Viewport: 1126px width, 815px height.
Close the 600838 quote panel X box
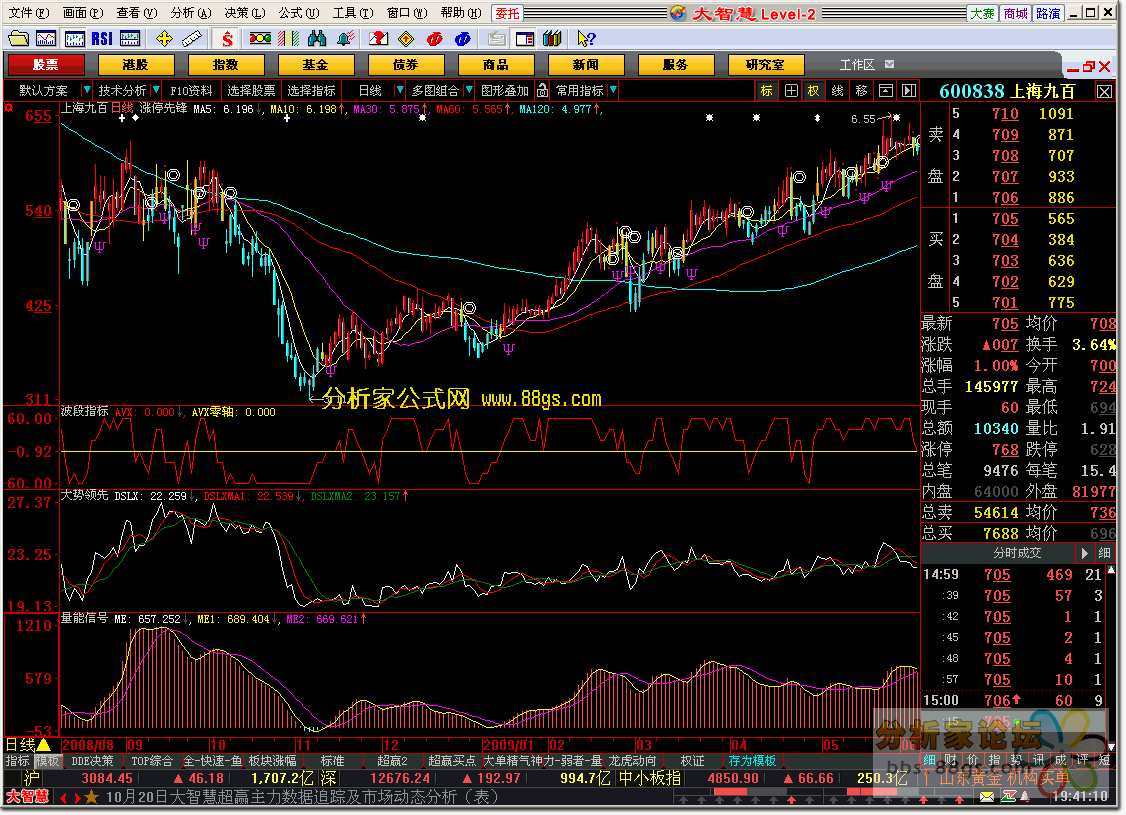1104,91
